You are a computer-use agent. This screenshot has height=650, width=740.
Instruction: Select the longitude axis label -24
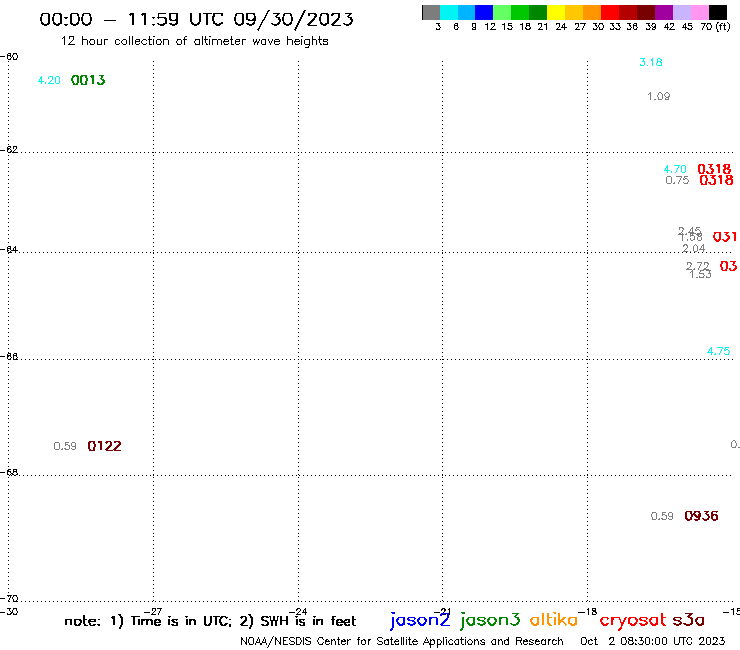tap(298, 612)
